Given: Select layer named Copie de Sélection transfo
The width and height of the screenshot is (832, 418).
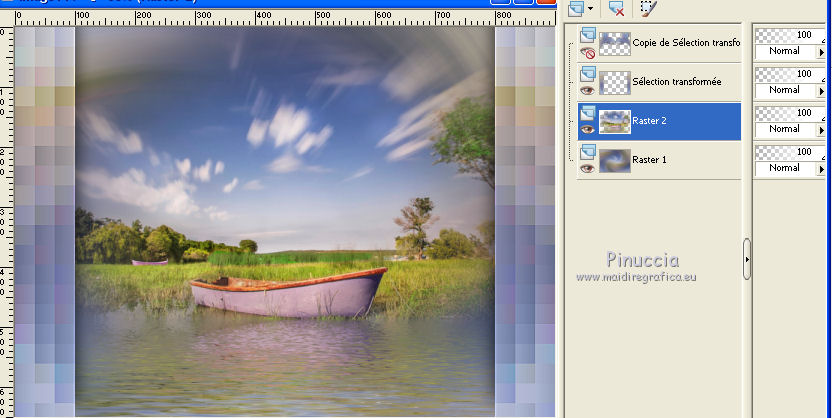Looking at the screenshot, I should coord(686,43).
